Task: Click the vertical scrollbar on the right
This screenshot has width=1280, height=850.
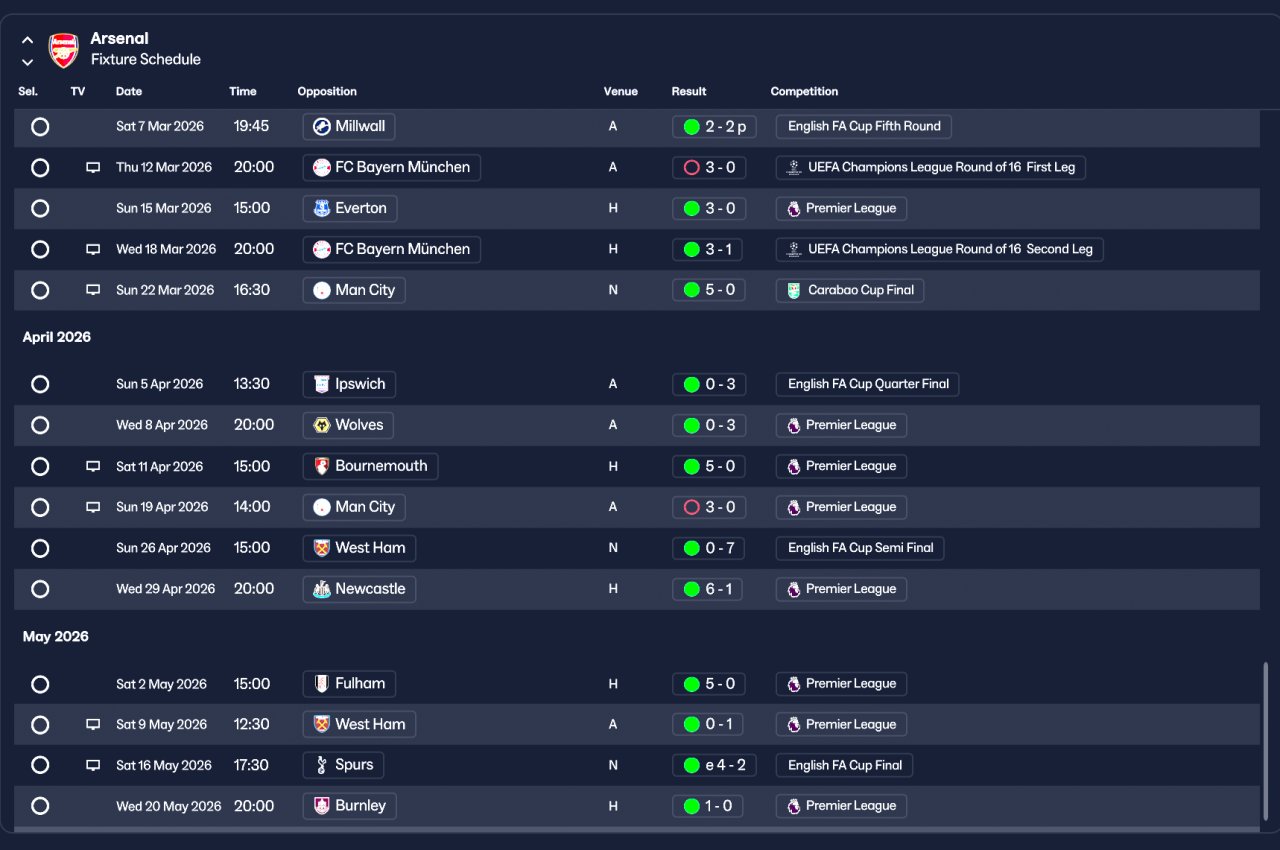Action: [x=1265, y=740]
